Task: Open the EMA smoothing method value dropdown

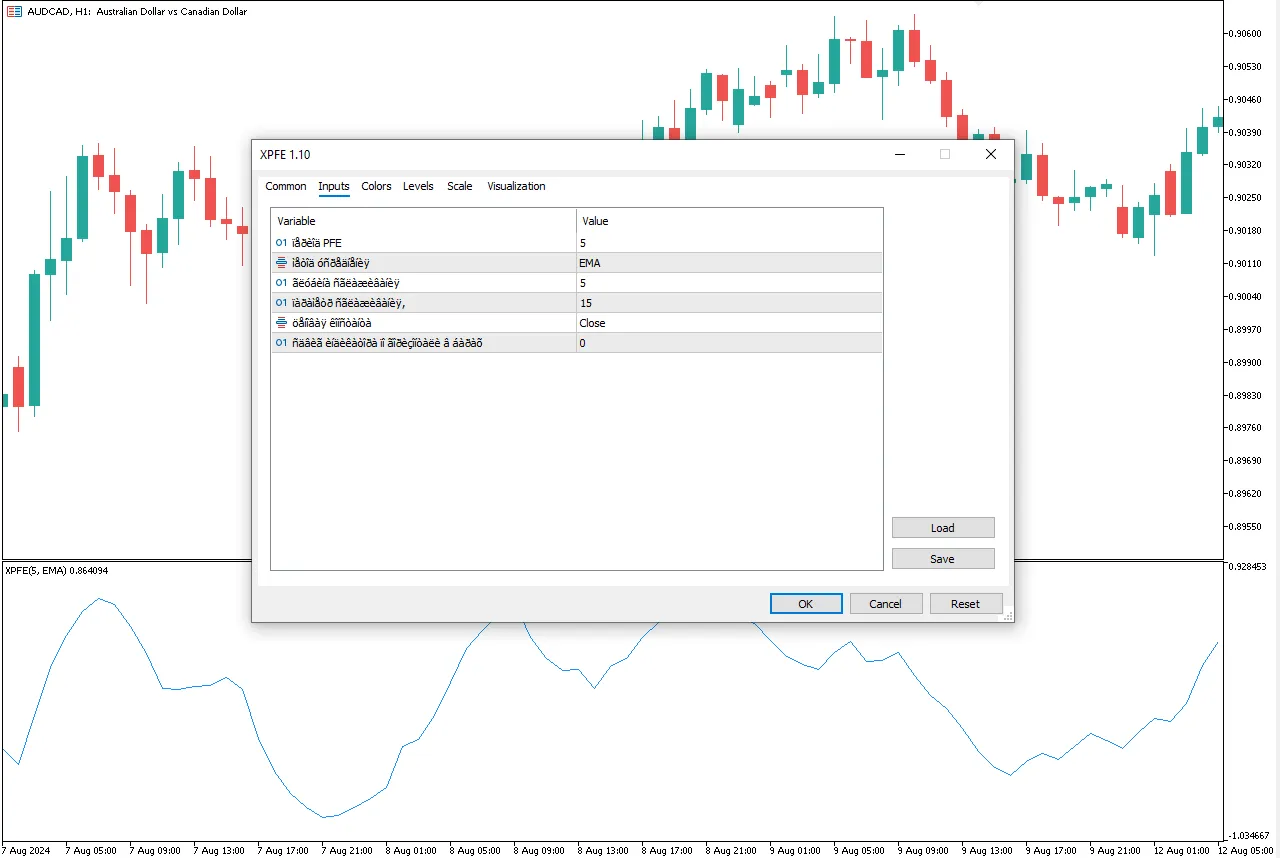Action: click(728, 263)
